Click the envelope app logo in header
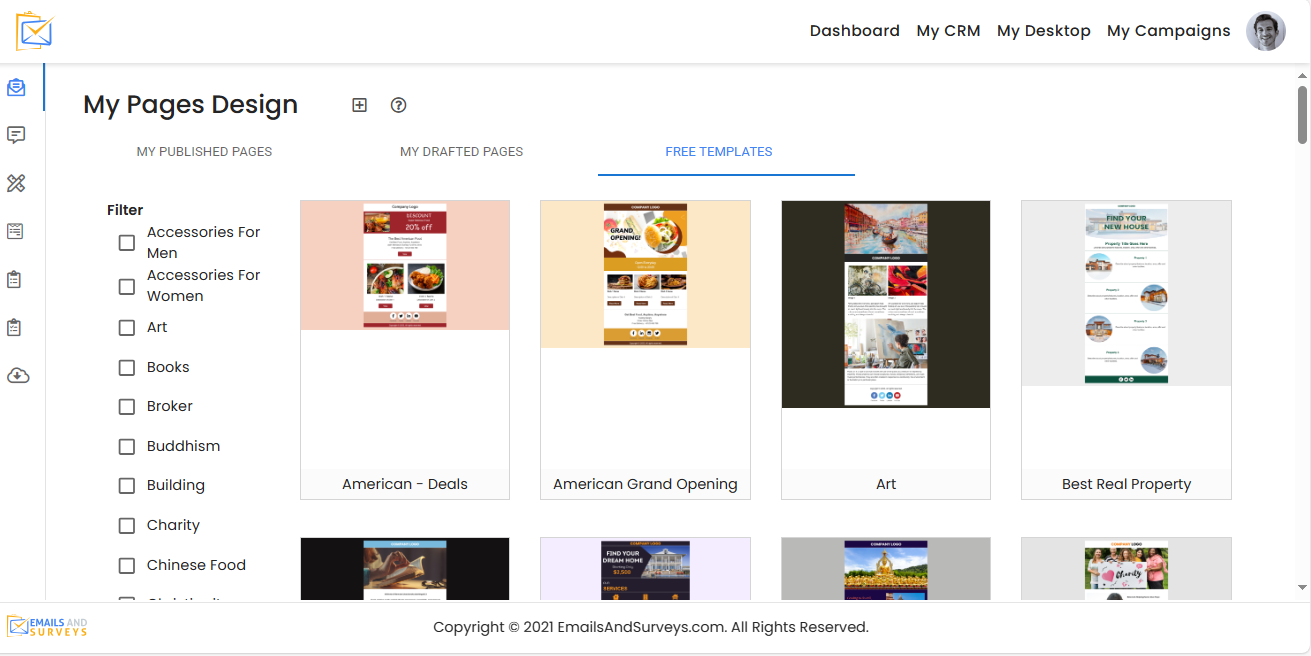The width and height of the screenshot is (1311, 656). 35,31
